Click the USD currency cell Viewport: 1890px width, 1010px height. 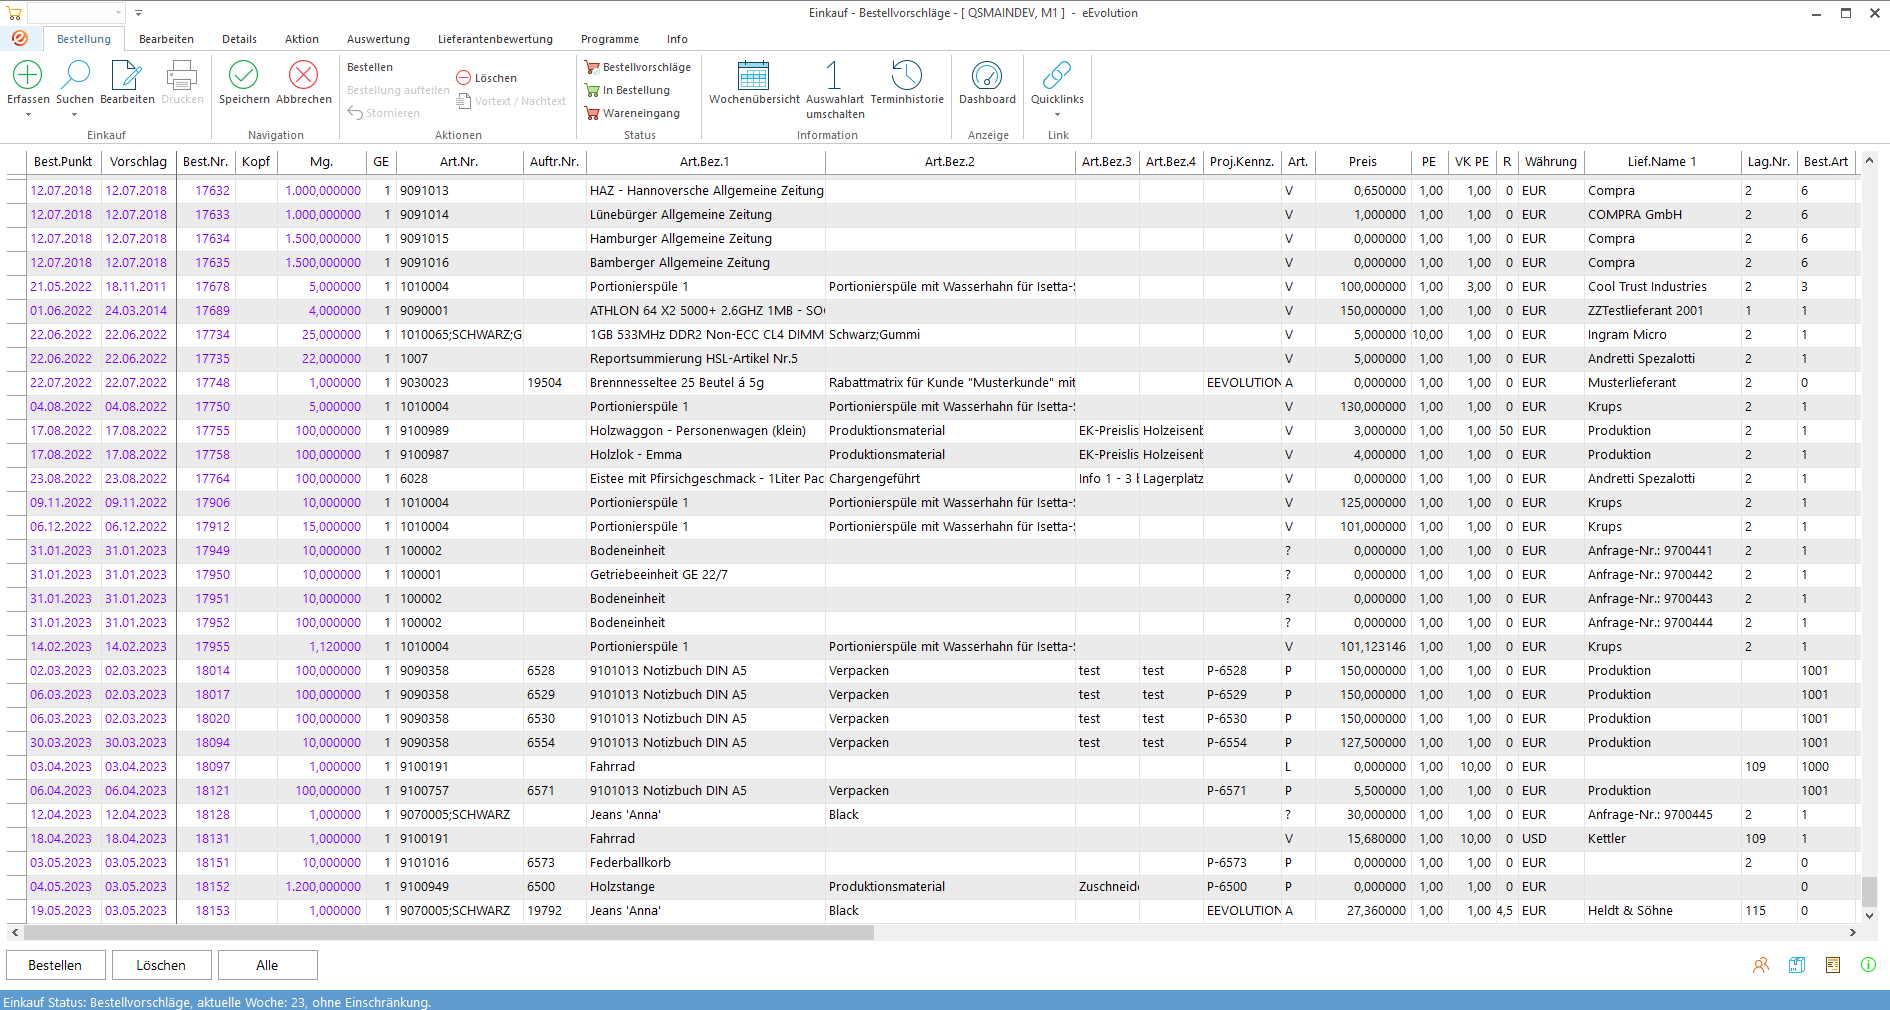pyautogui.click(x=1550, y=838)
